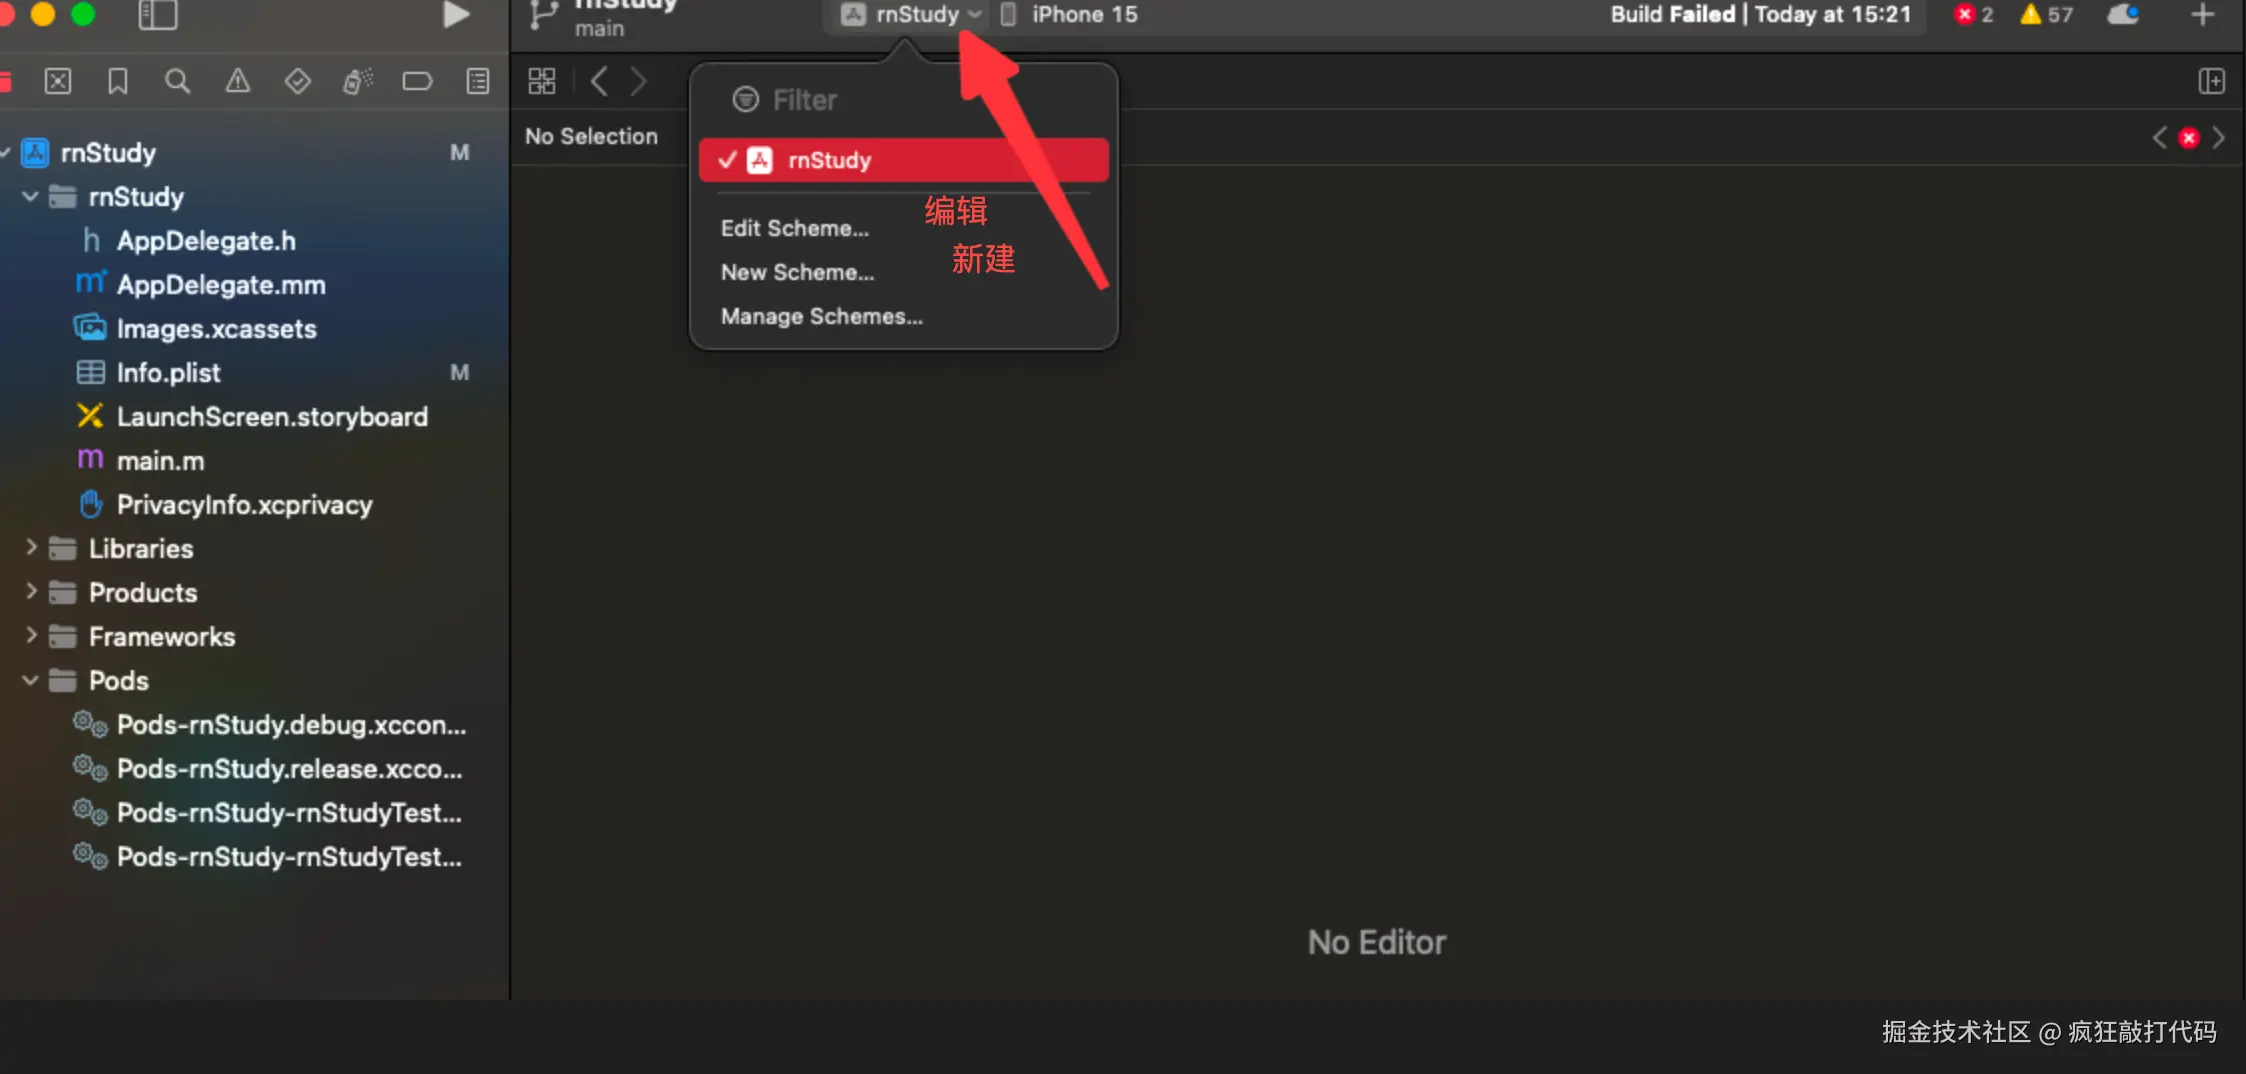The width and height of the screenshot is (2246, 1074).
Task: Open the breakpoint navigator icon
Action: [x=417, y=81]
